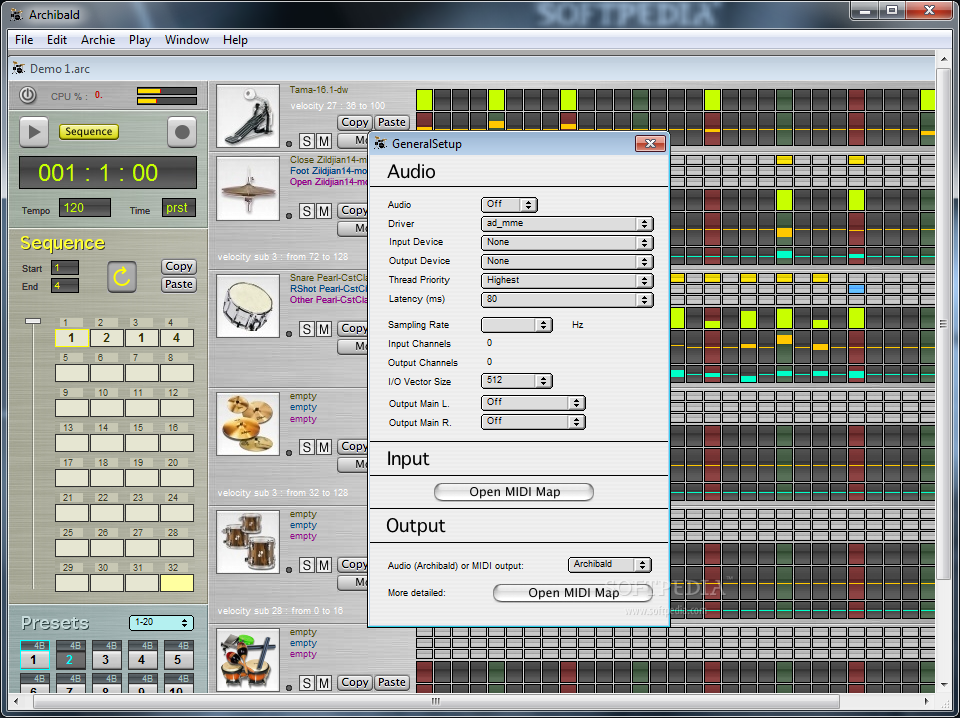Click the drum icon beside Demo 1.arc
This screenshot has width=960, height=718.
pyautogui.click(x=18, y=69)
